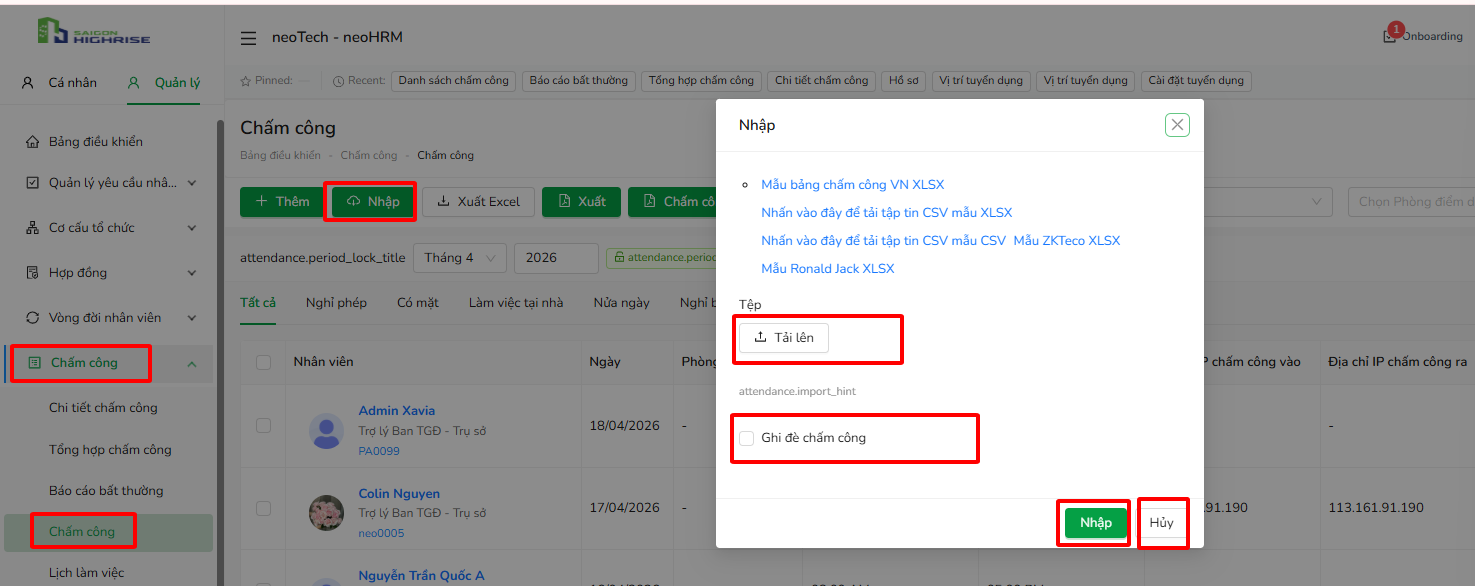Click the Cơ cấu tổ chức hierarchy icon
The height and width of the screenshot is (586, 1475).
coord(32,228)
